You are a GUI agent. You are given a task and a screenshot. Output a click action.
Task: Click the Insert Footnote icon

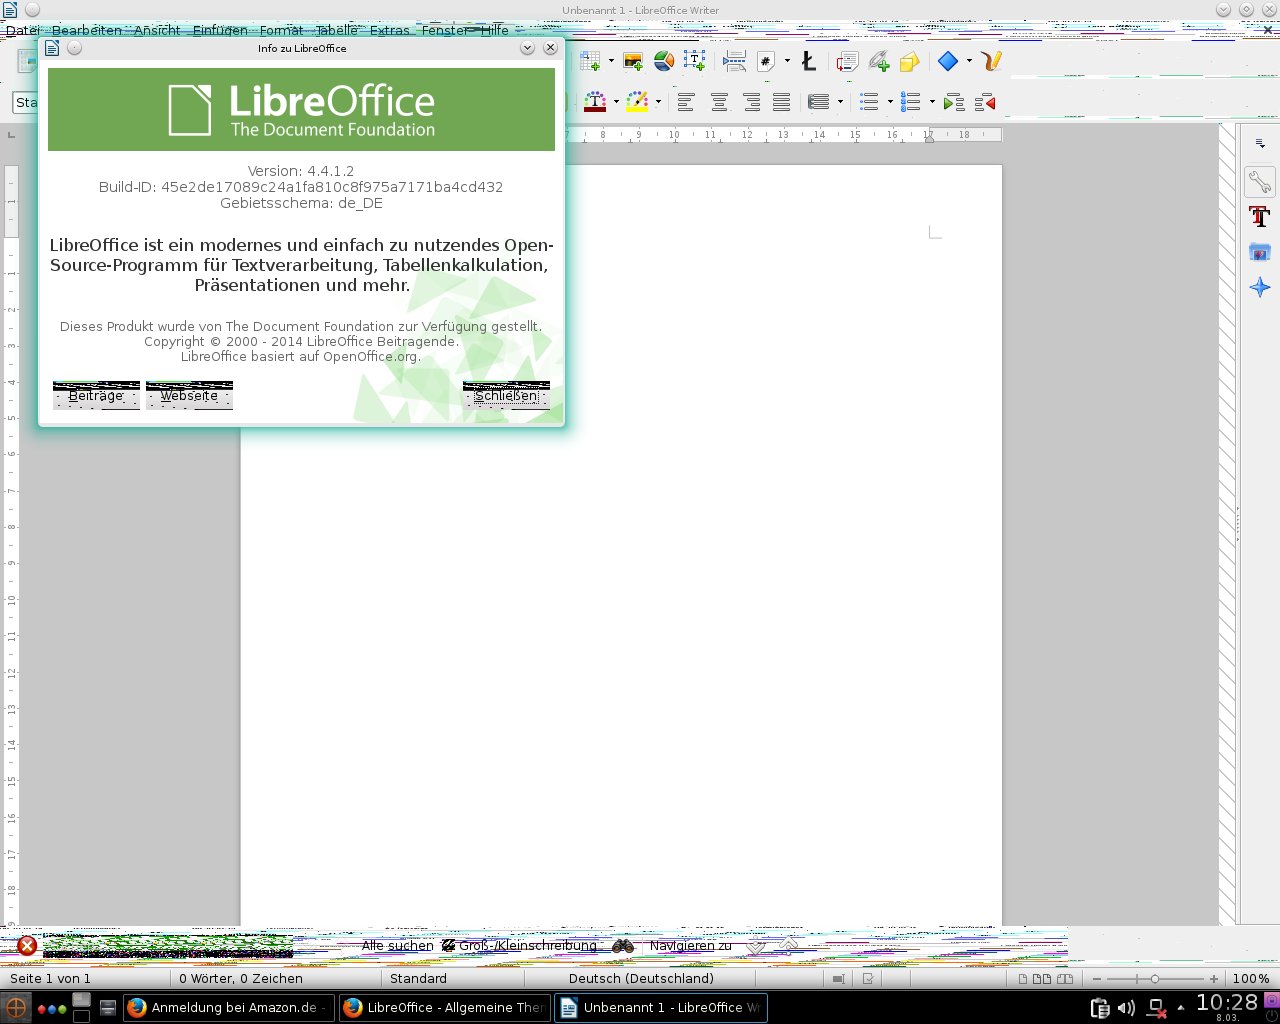click(x=847, y=61)
